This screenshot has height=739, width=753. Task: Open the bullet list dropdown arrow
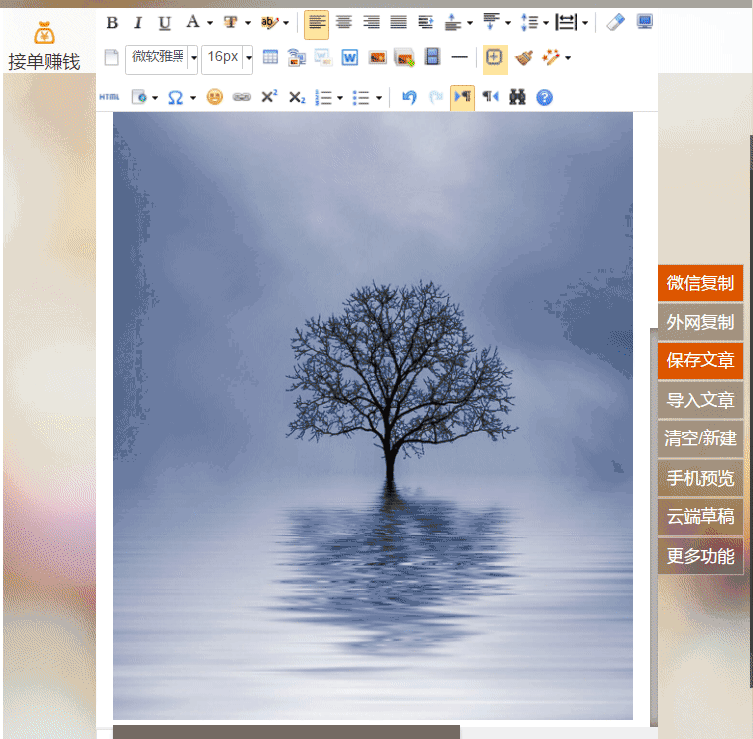point(379,97)
